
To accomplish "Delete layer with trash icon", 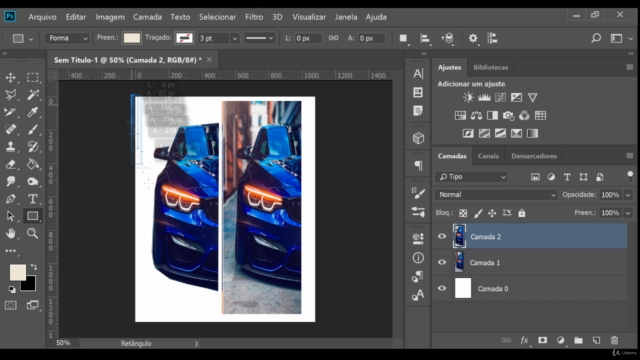I will point(614,340).
